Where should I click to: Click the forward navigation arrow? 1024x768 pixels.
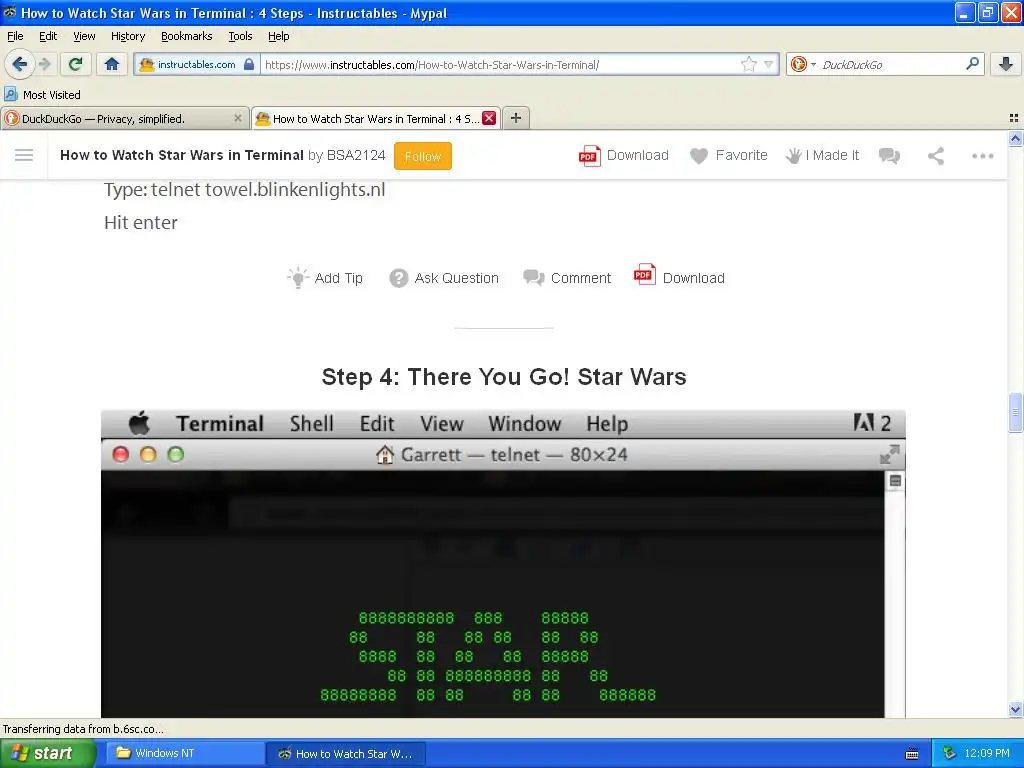[x=44, y=64]
